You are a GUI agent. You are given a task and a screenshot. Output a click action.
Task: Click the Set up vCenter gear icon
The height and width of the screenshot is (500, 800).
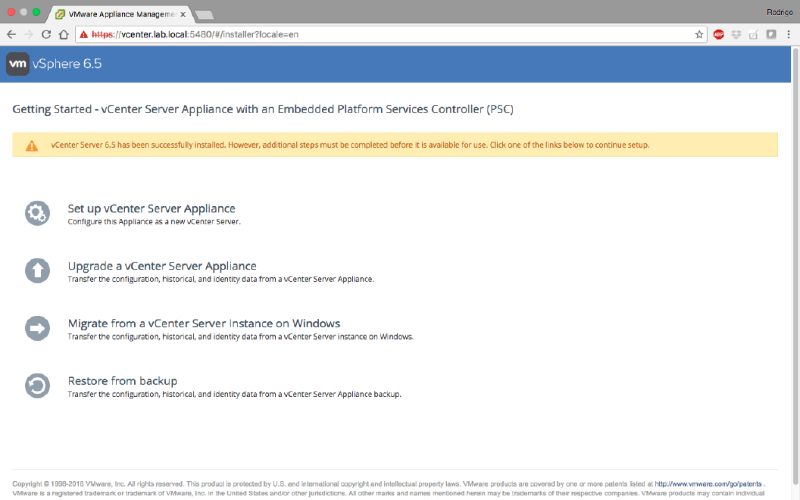point(37,212)
